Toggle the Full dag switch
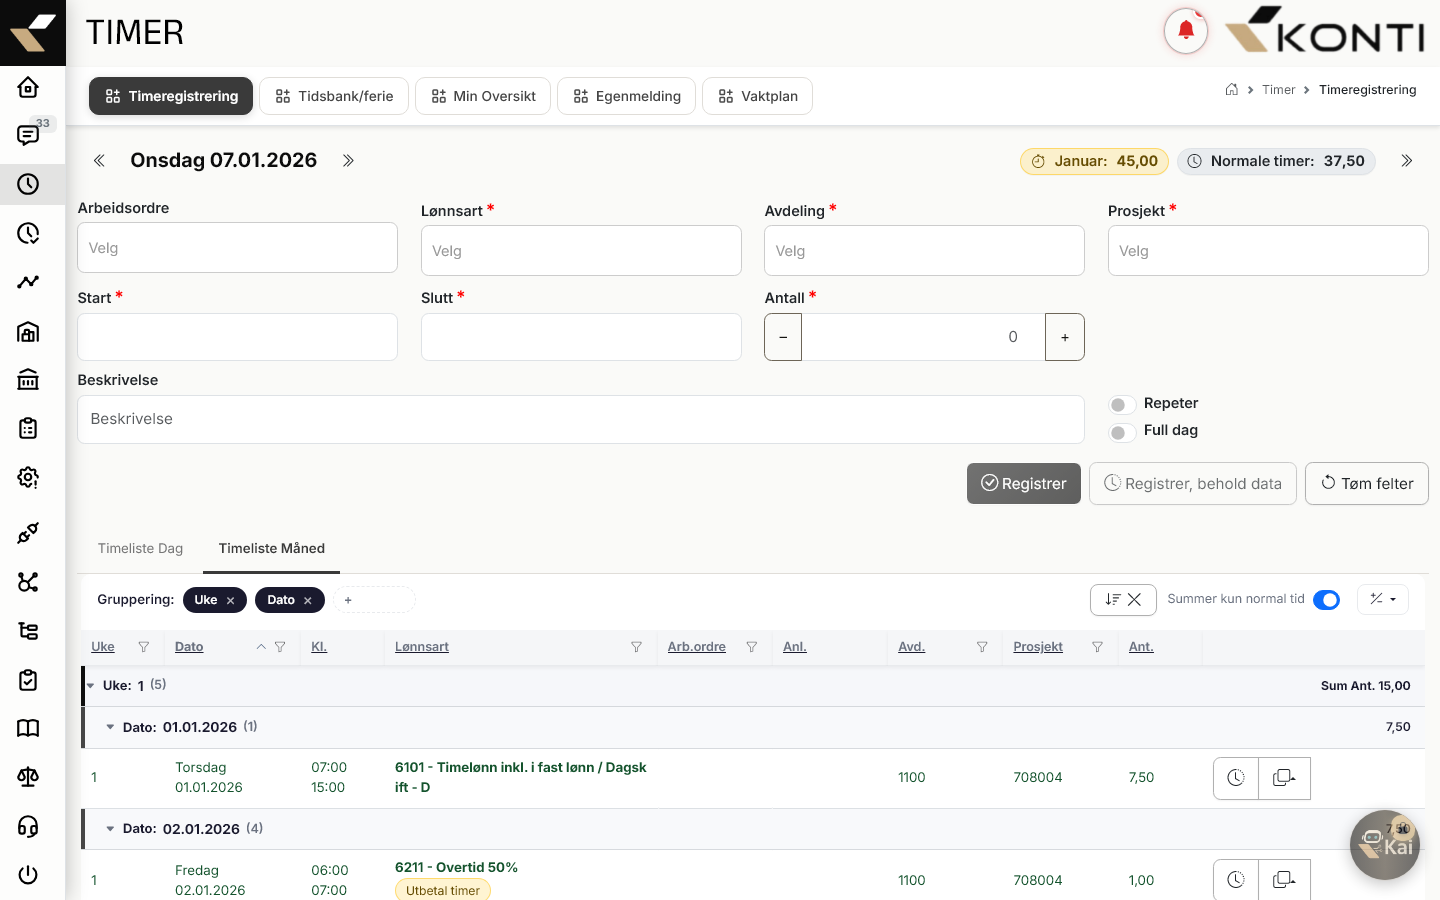The height and width of the screenshot is (900, 1440). coord(1121,432)
